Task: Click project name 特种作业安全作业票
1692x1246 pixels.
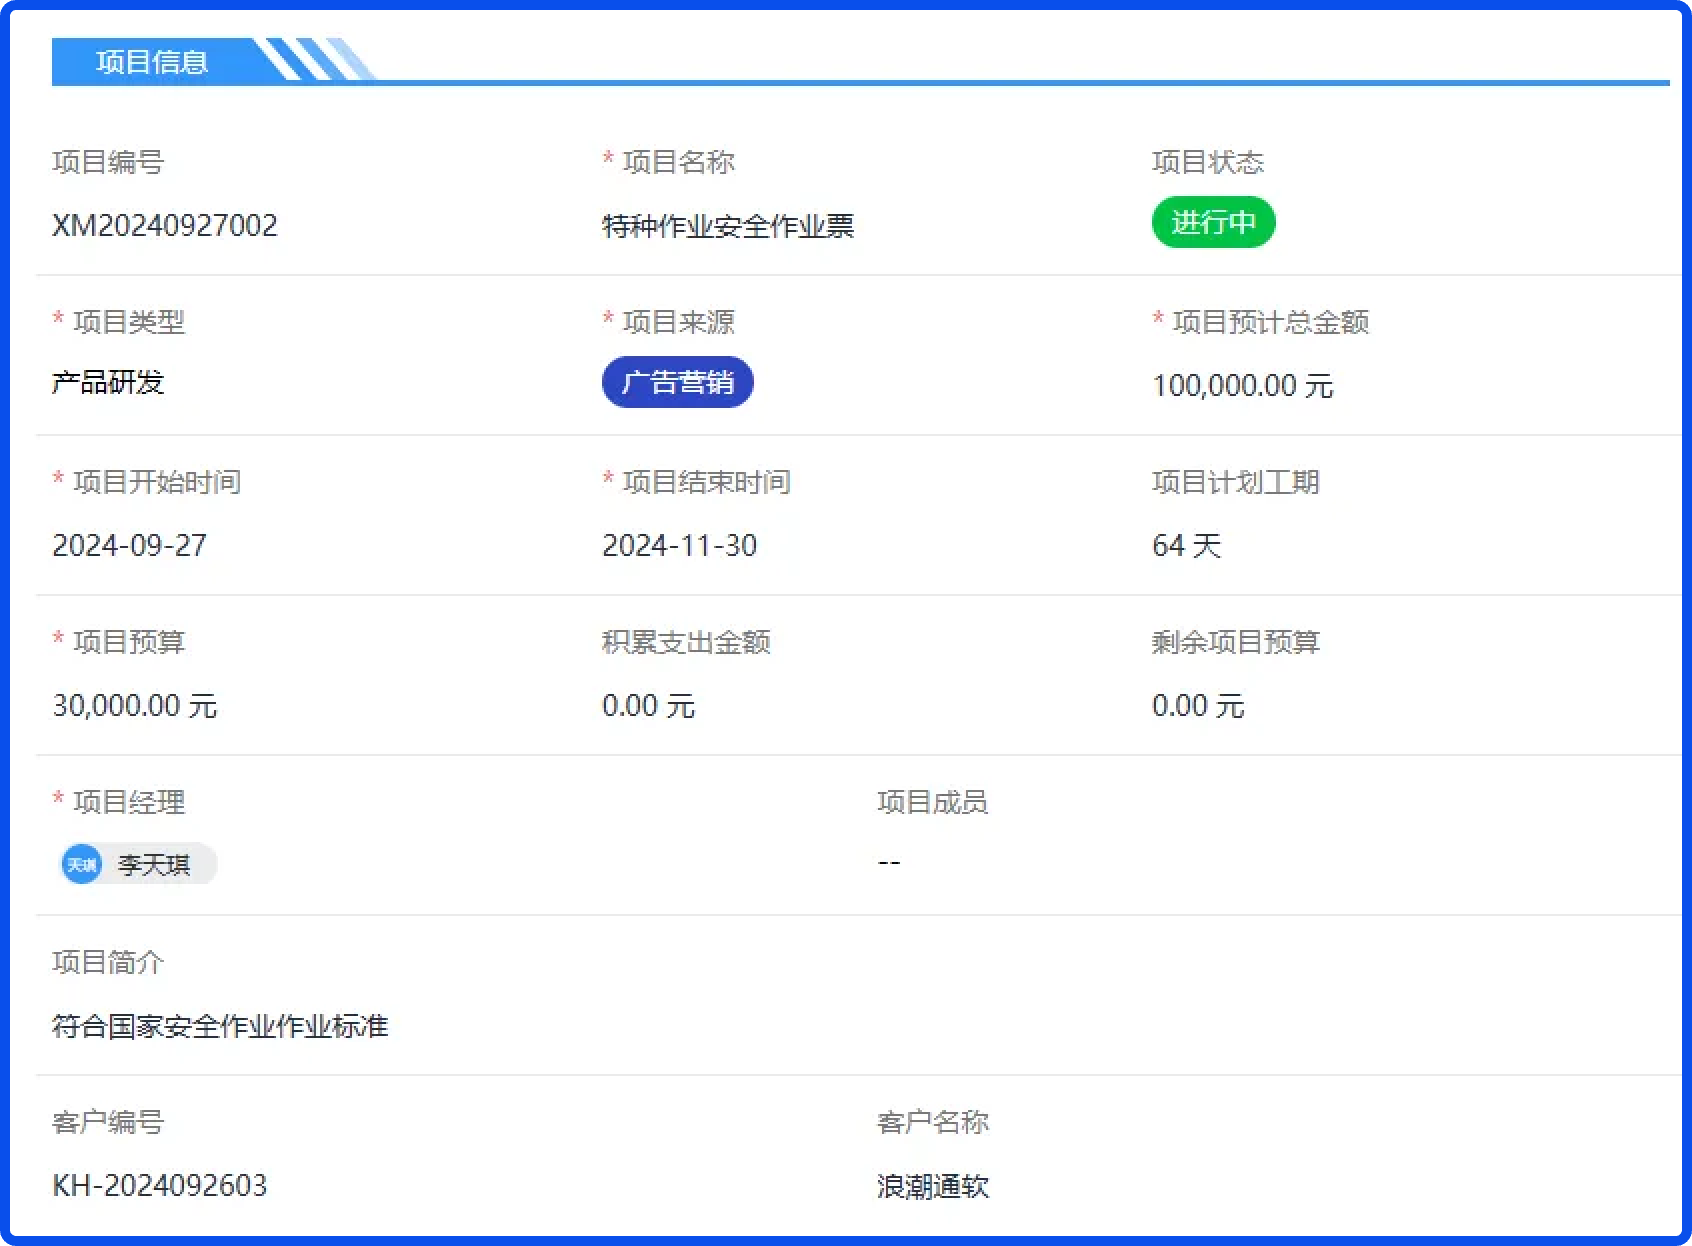Action: (728, 226)
